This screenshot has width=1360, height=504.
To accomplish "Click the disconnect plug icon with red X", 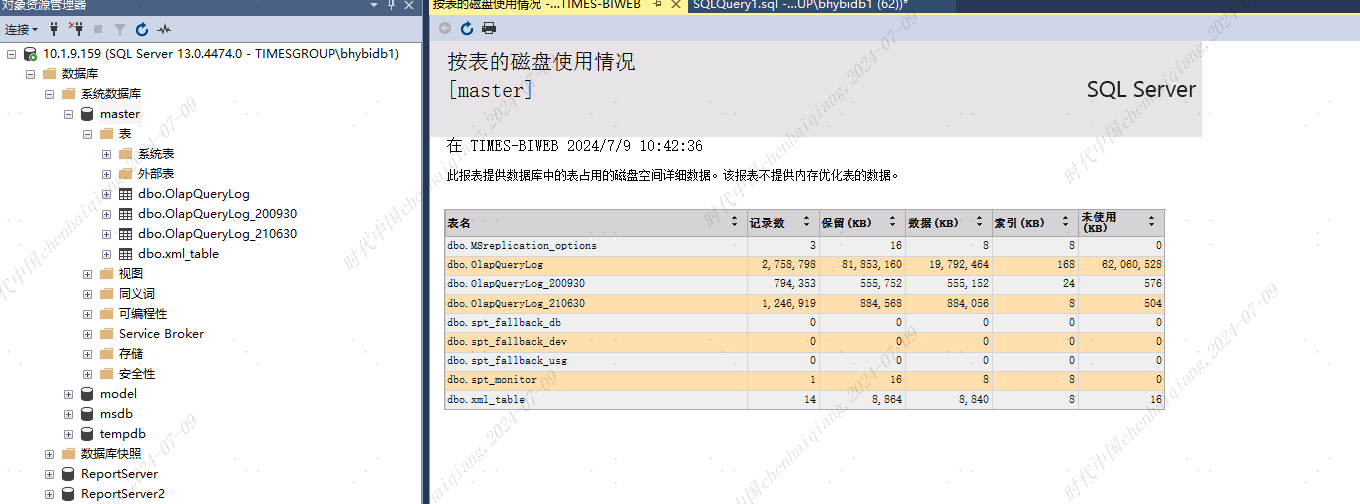I will point(75,30).
